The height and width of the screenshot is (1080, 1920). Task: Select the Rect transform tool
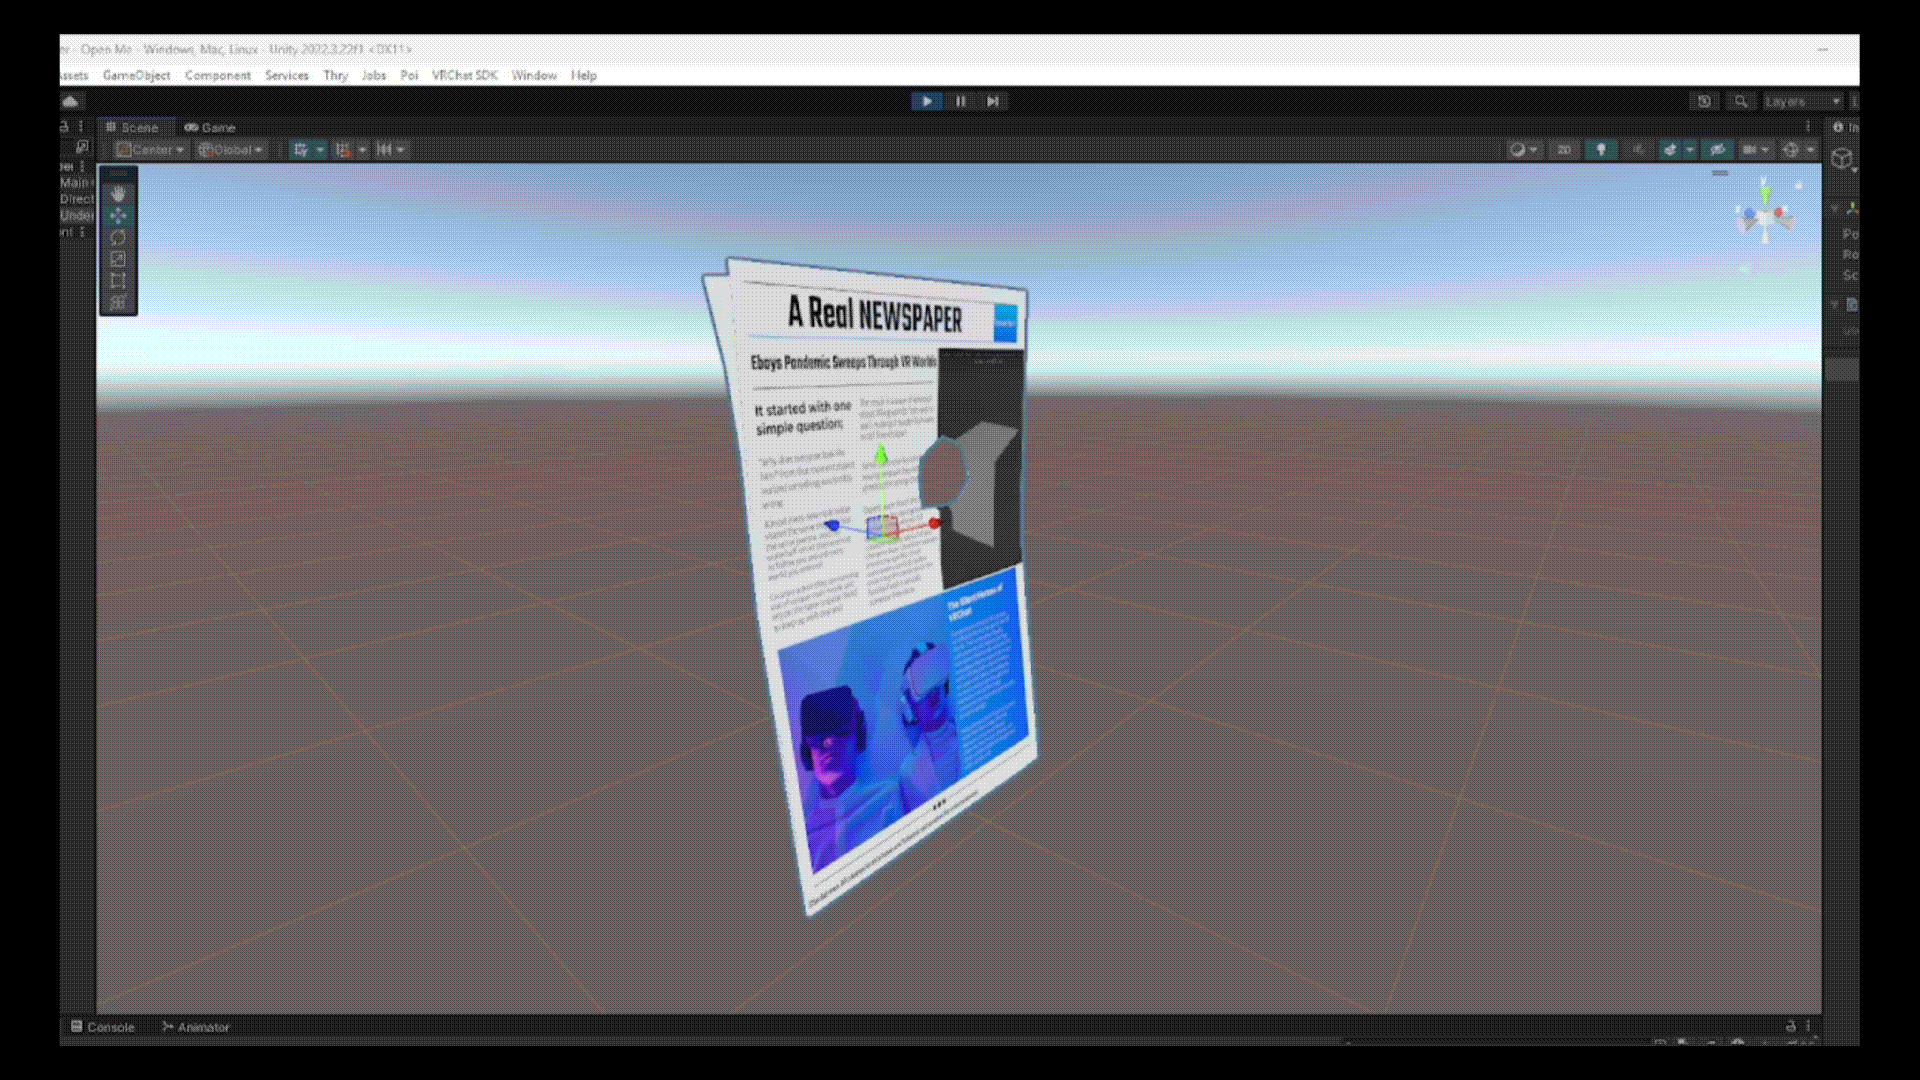click(x=118, y=281)
